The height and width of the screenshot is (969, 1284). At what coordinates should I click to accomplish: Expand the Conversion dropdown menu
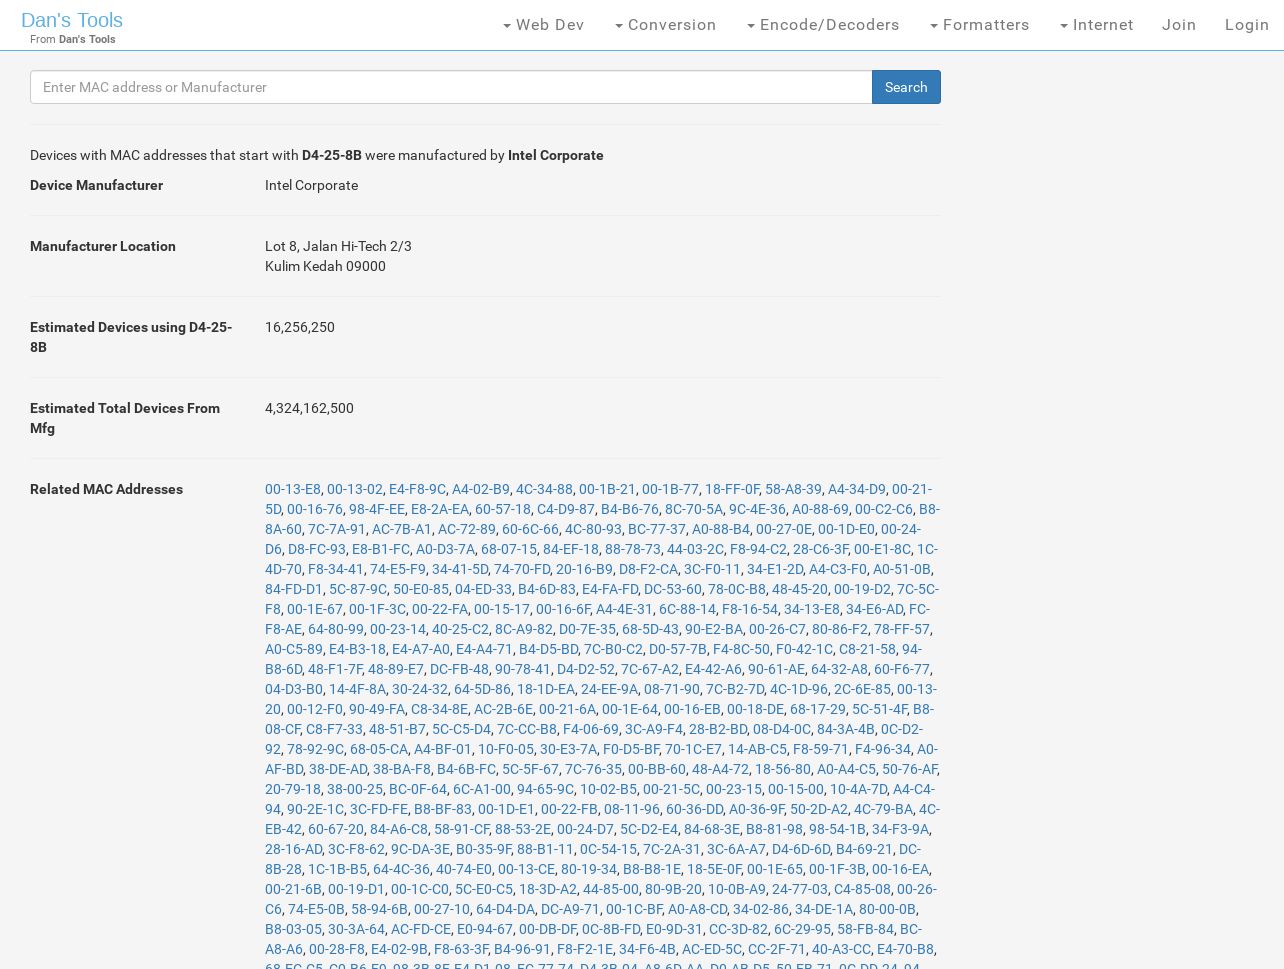click(666, 25)
